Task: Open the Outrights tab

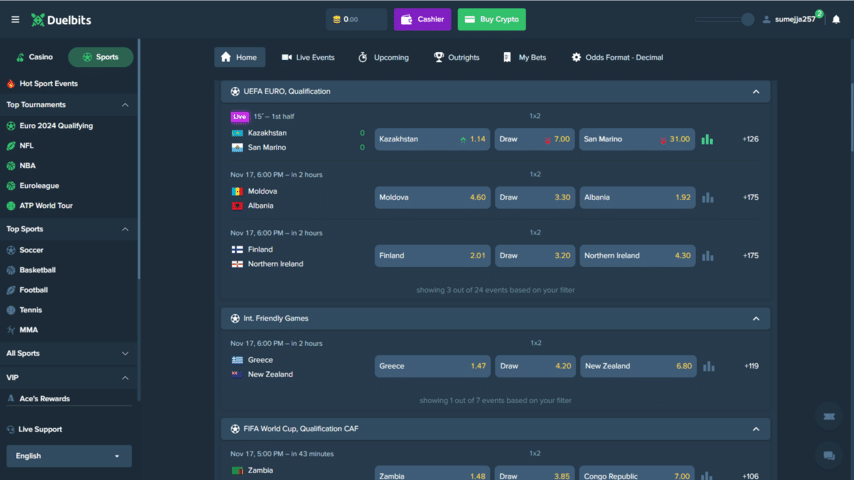Action: click(456, 57)
